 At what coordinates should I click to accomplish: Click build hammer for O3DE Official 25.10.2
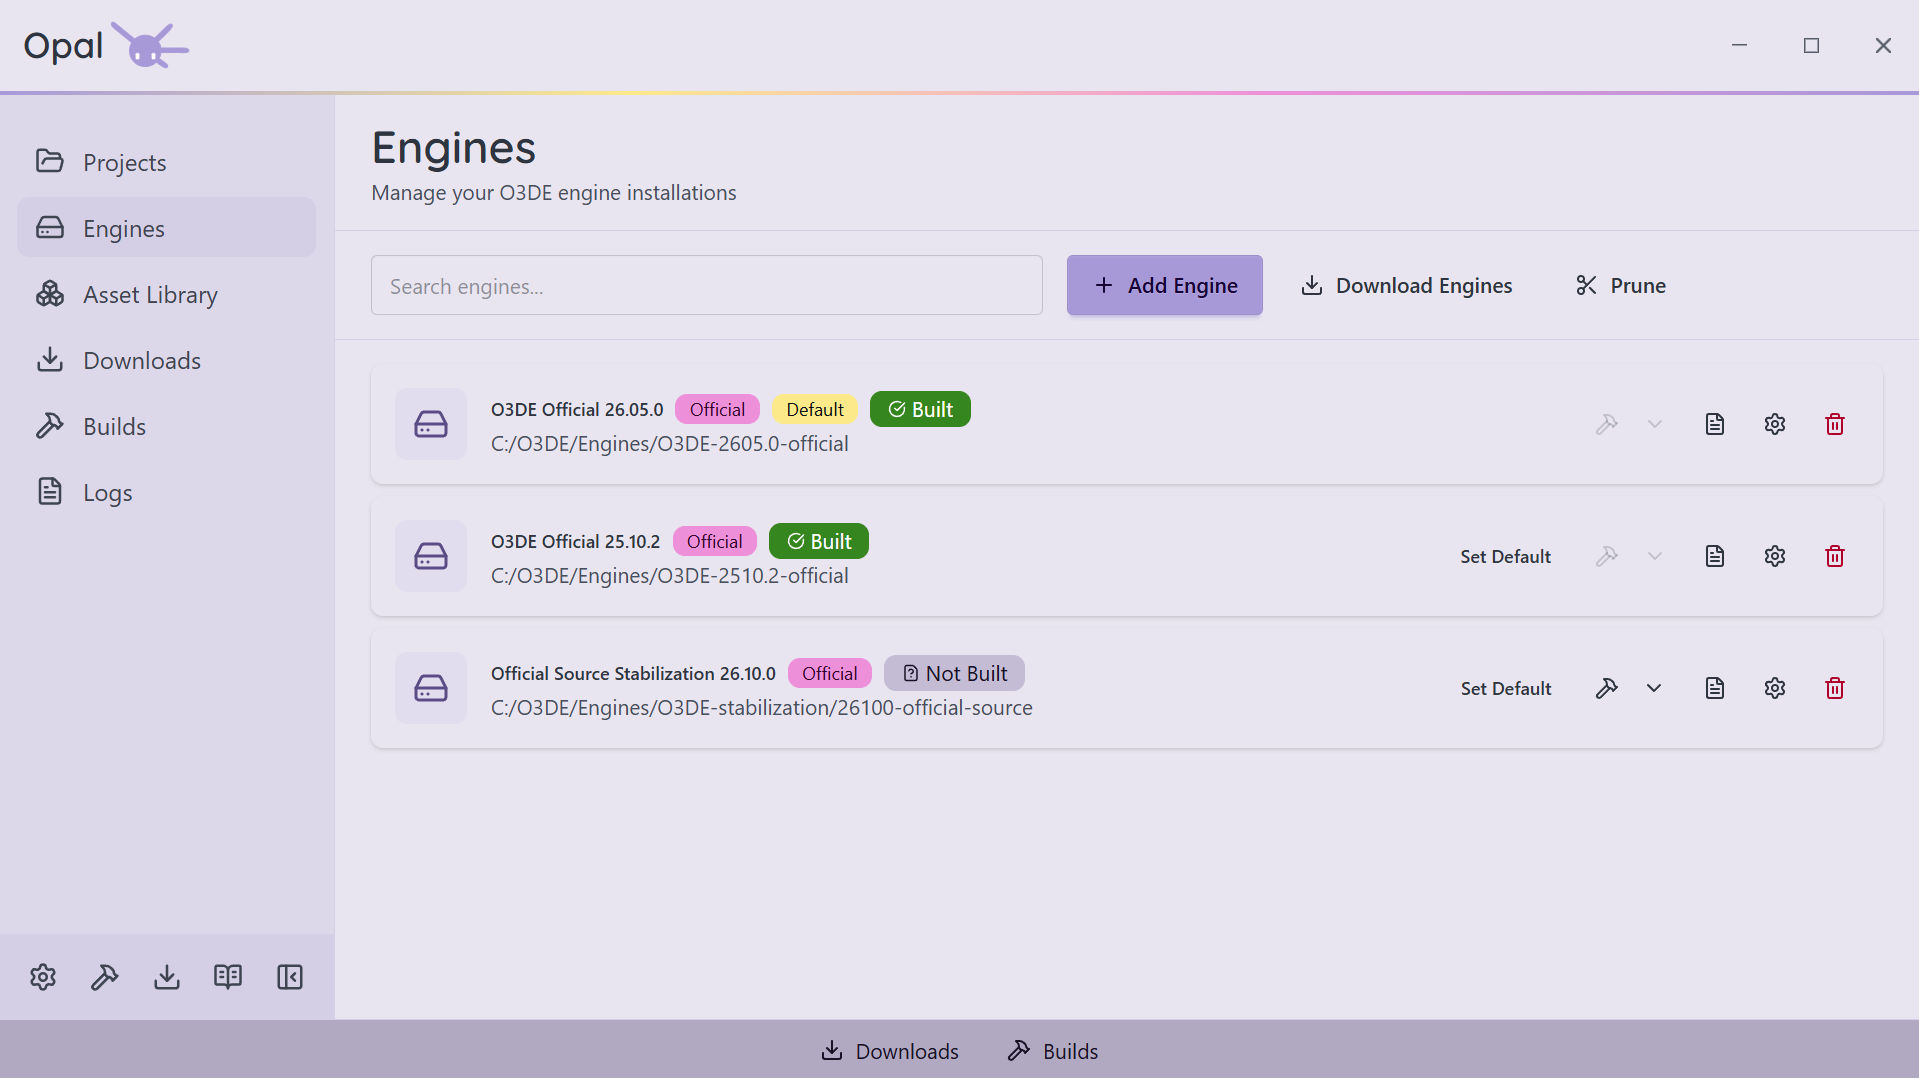[1606, 556]
